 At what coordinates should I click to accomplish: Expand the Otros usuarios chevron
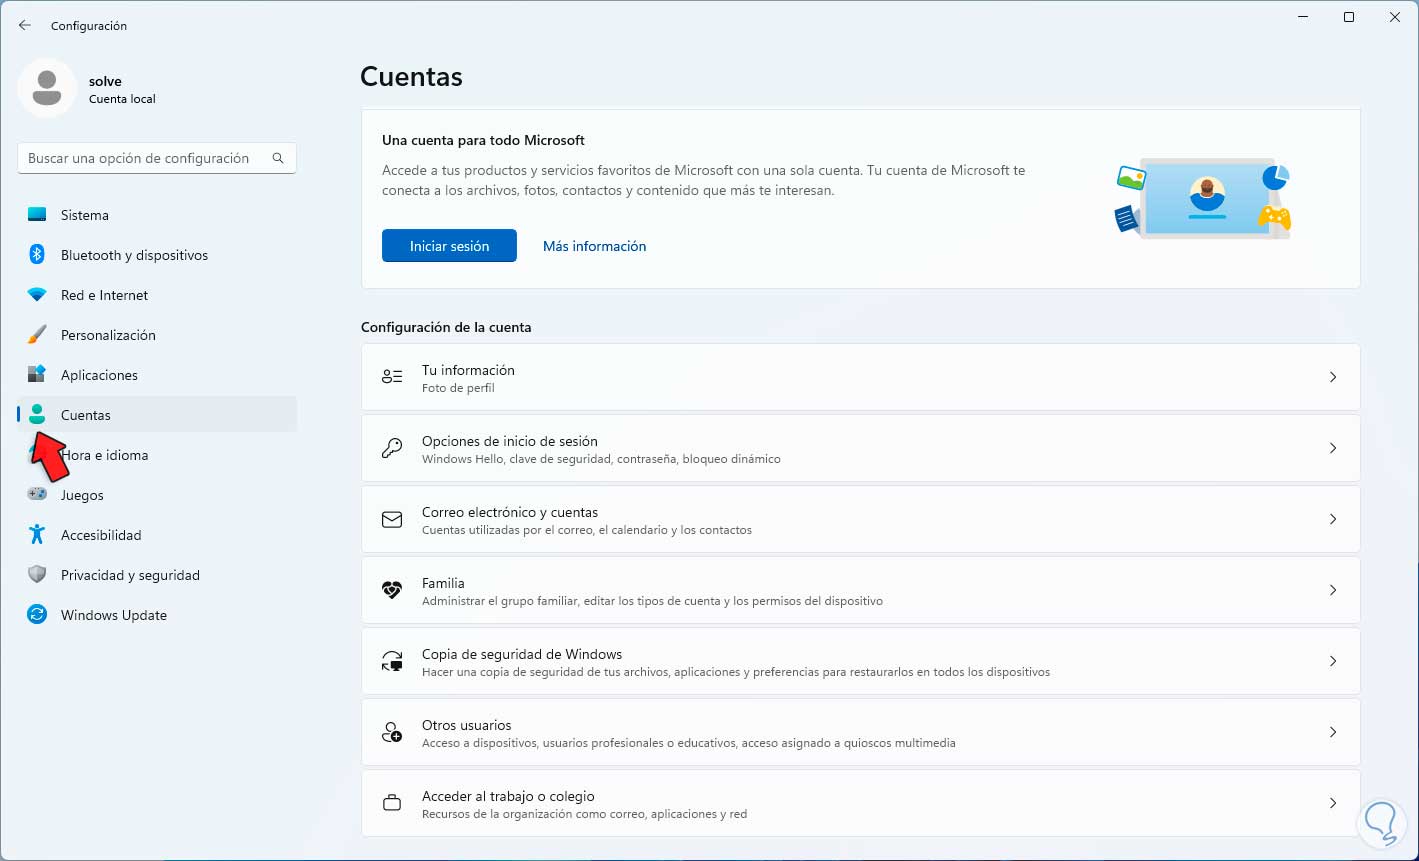click(1333, 732)
